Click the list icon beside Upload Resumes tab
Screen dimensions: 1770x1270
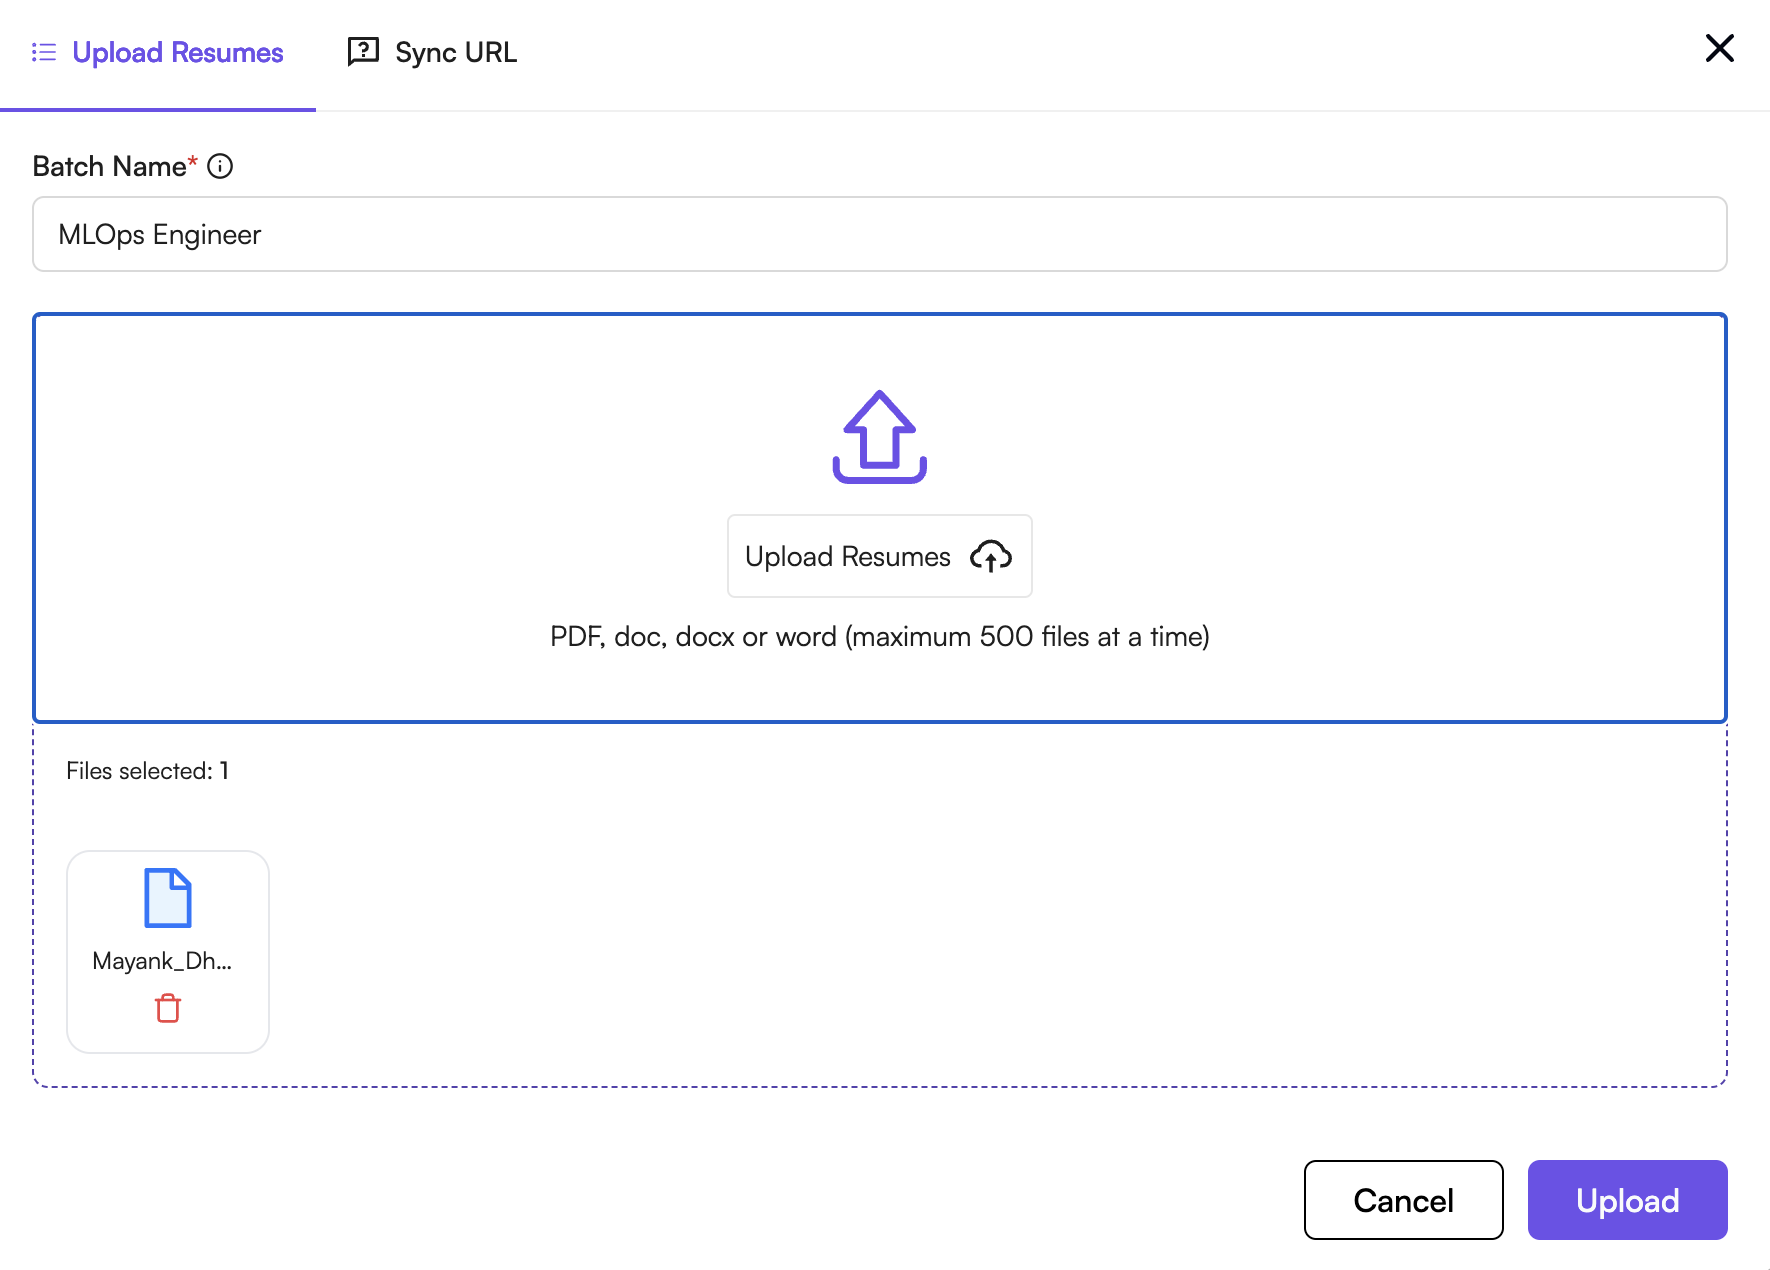pos(44,52)
